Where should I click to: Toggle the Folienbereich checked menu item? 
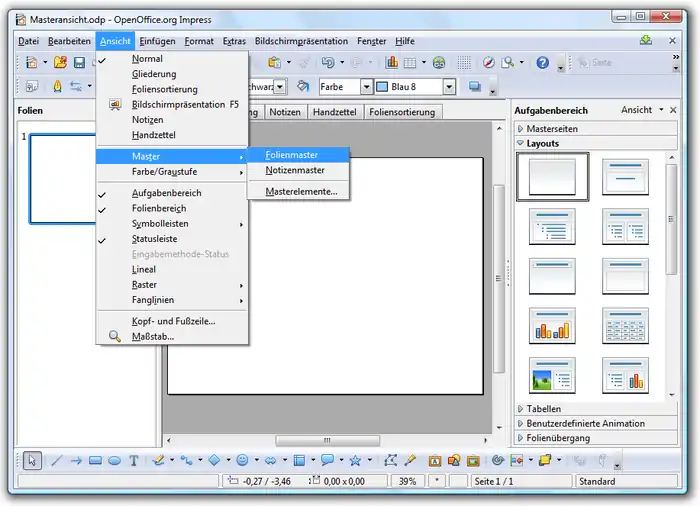coord(172,208)
